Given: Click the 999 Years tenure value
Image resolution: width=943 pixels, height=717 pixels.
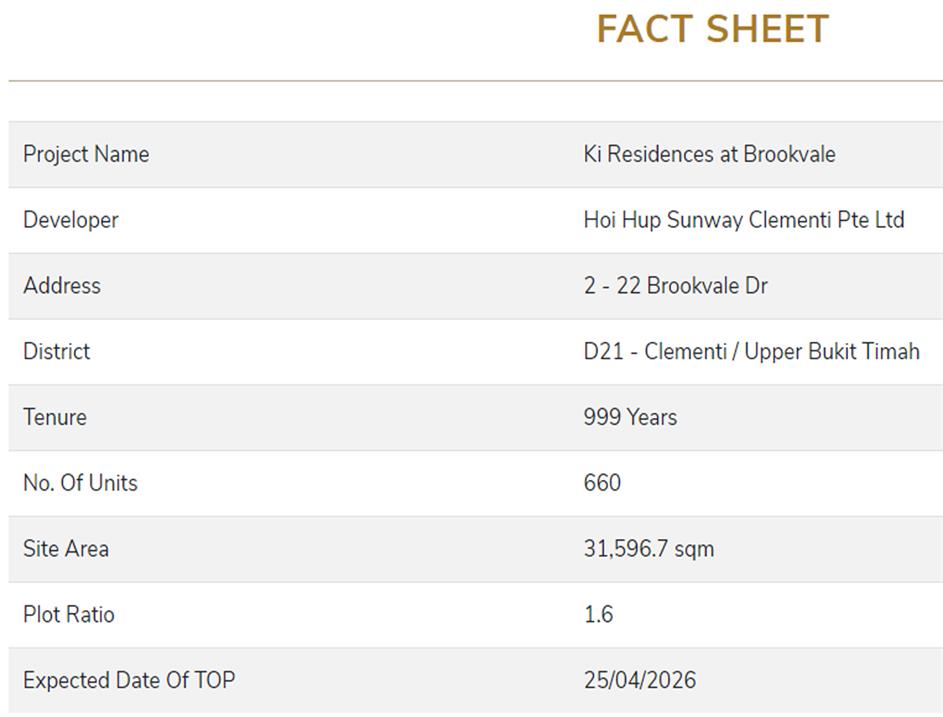Looking at the screenshot, I should pos(630,417).
